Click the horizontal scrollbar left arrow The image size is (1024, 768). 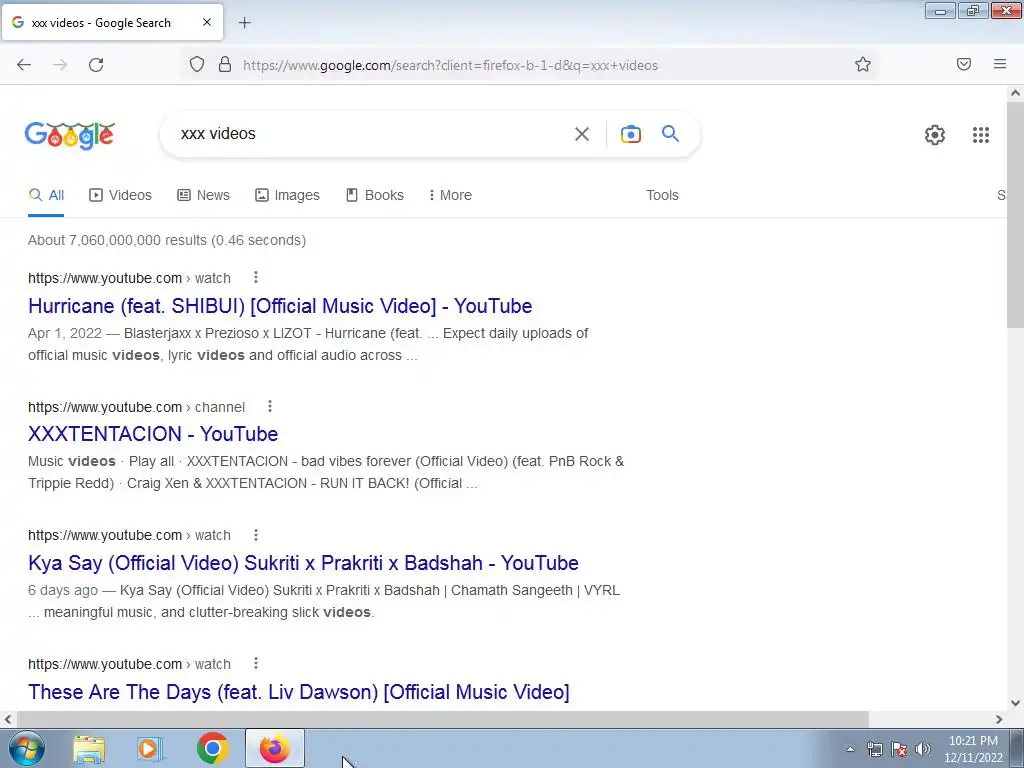click(x=8, y=719)
